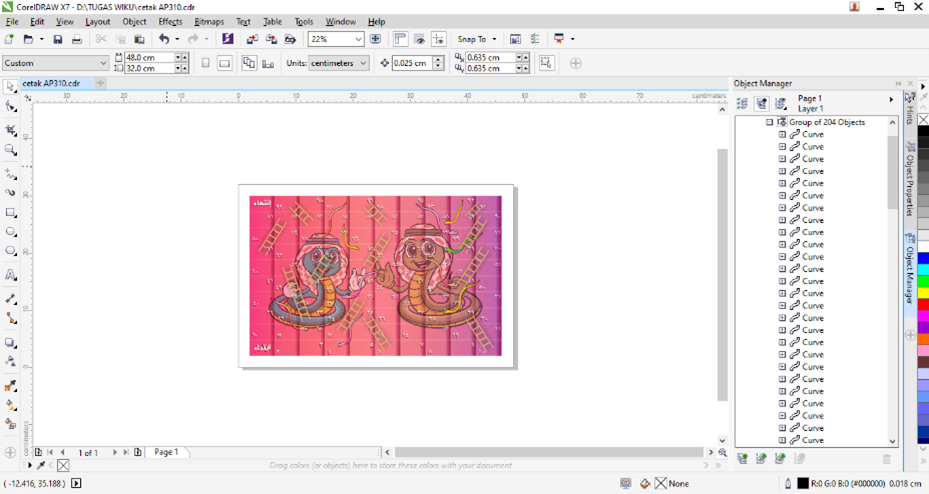Select the Shape edit tool
Screen dimensions: 929x494
(x=10, y=107)
